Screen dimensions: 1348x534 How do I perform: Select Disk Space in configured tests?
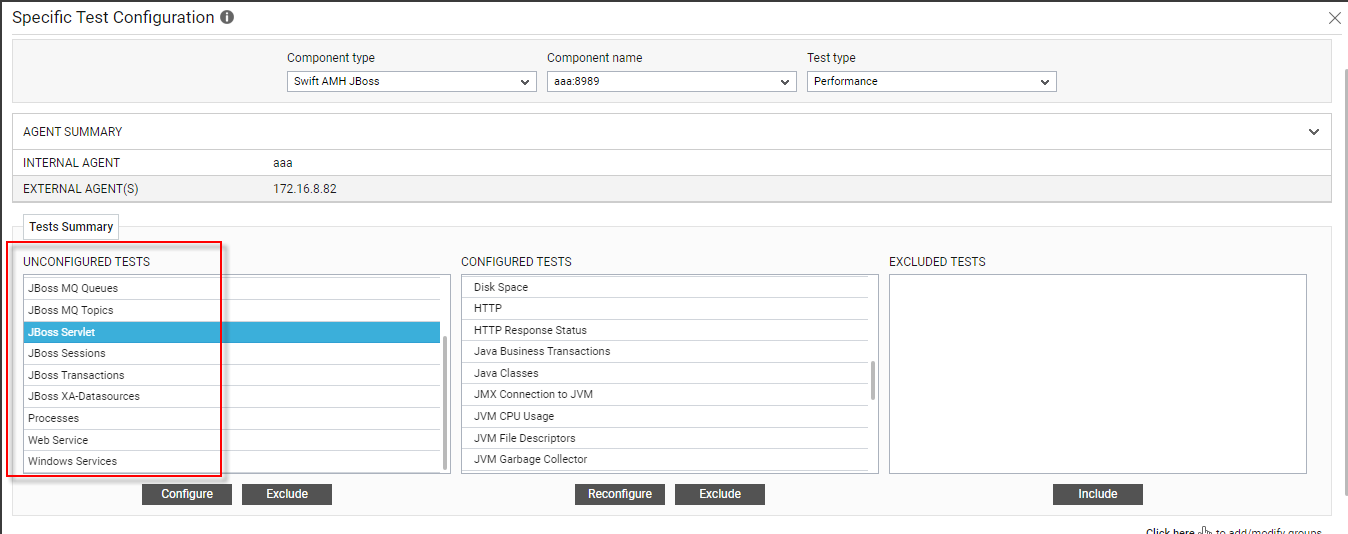click(665, 287)
